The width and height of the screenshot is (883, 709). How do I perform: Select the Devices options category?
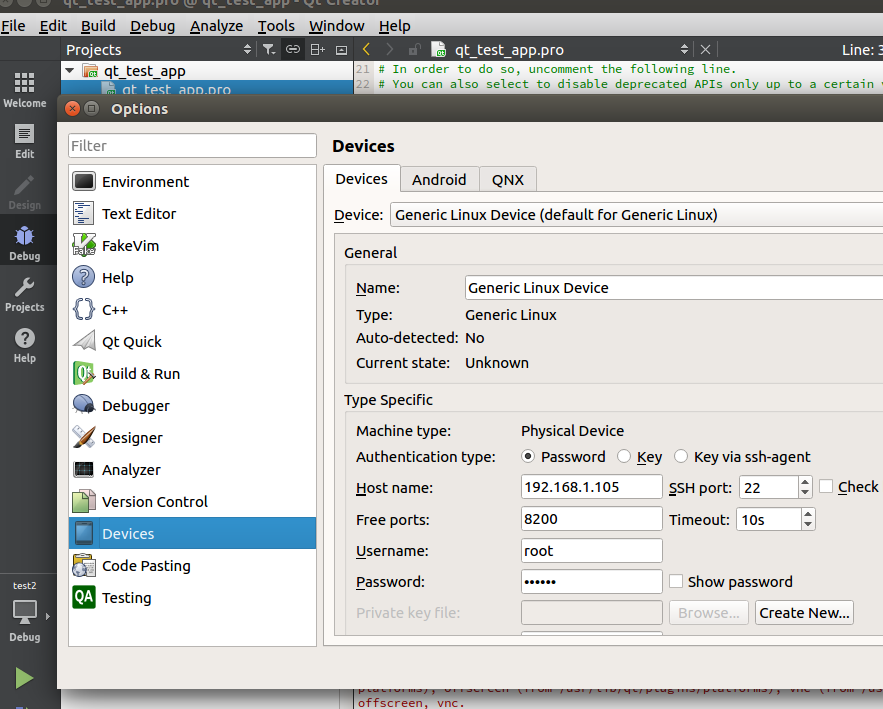(192, 533)
